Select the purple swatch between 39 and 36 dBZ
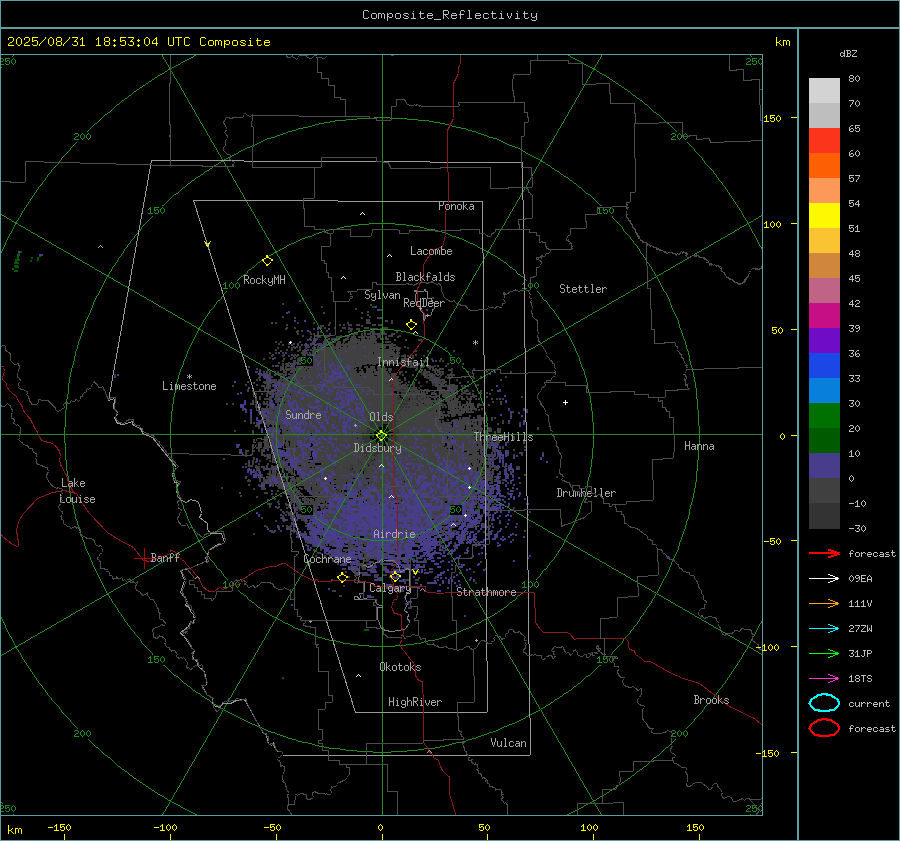 [x=824, y=340]
